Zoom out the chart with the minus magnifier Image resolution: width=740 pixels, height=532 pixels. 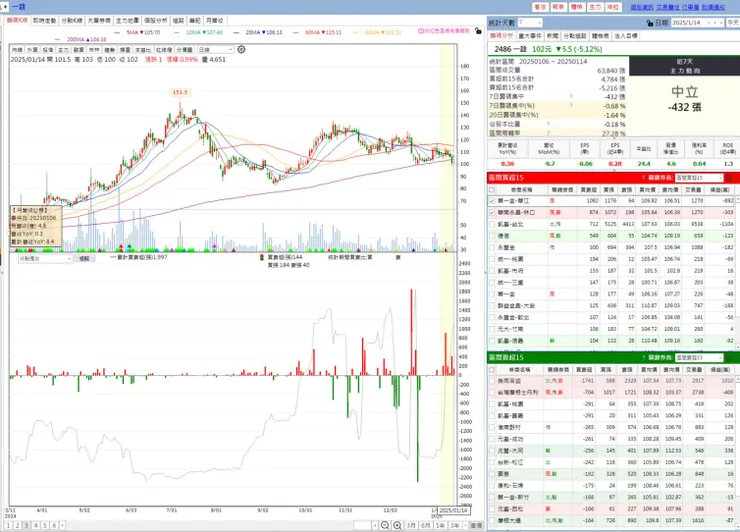coord(385,525)
